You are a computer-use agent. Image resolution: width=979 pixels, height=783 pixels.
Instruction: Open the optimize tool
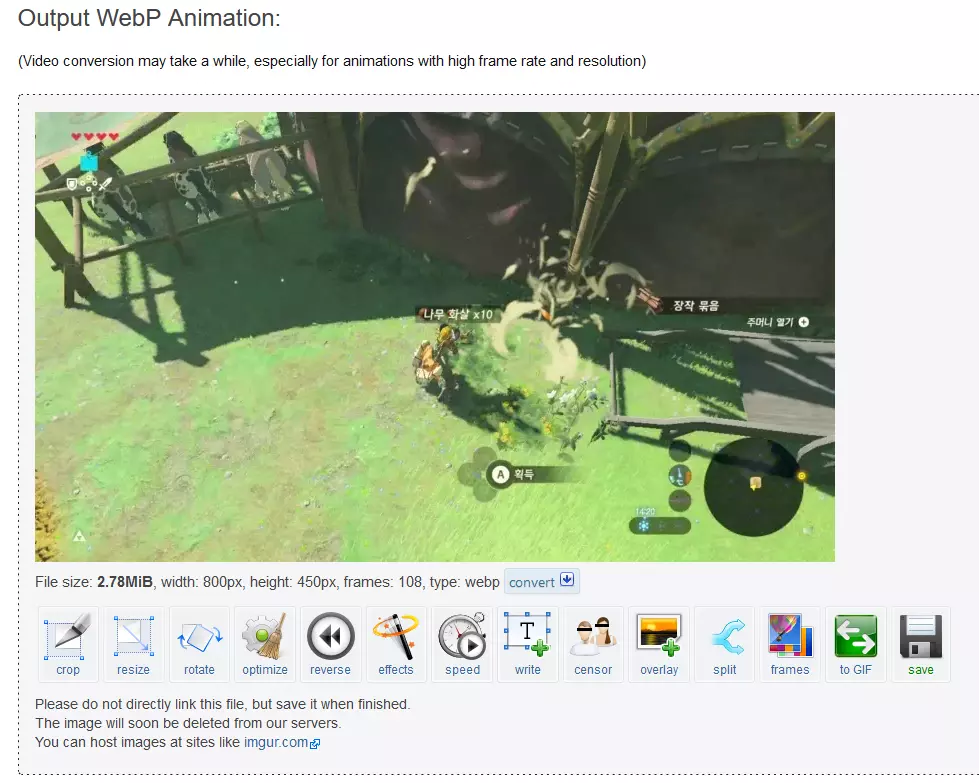pyautogui.click(x=265, y=644)
